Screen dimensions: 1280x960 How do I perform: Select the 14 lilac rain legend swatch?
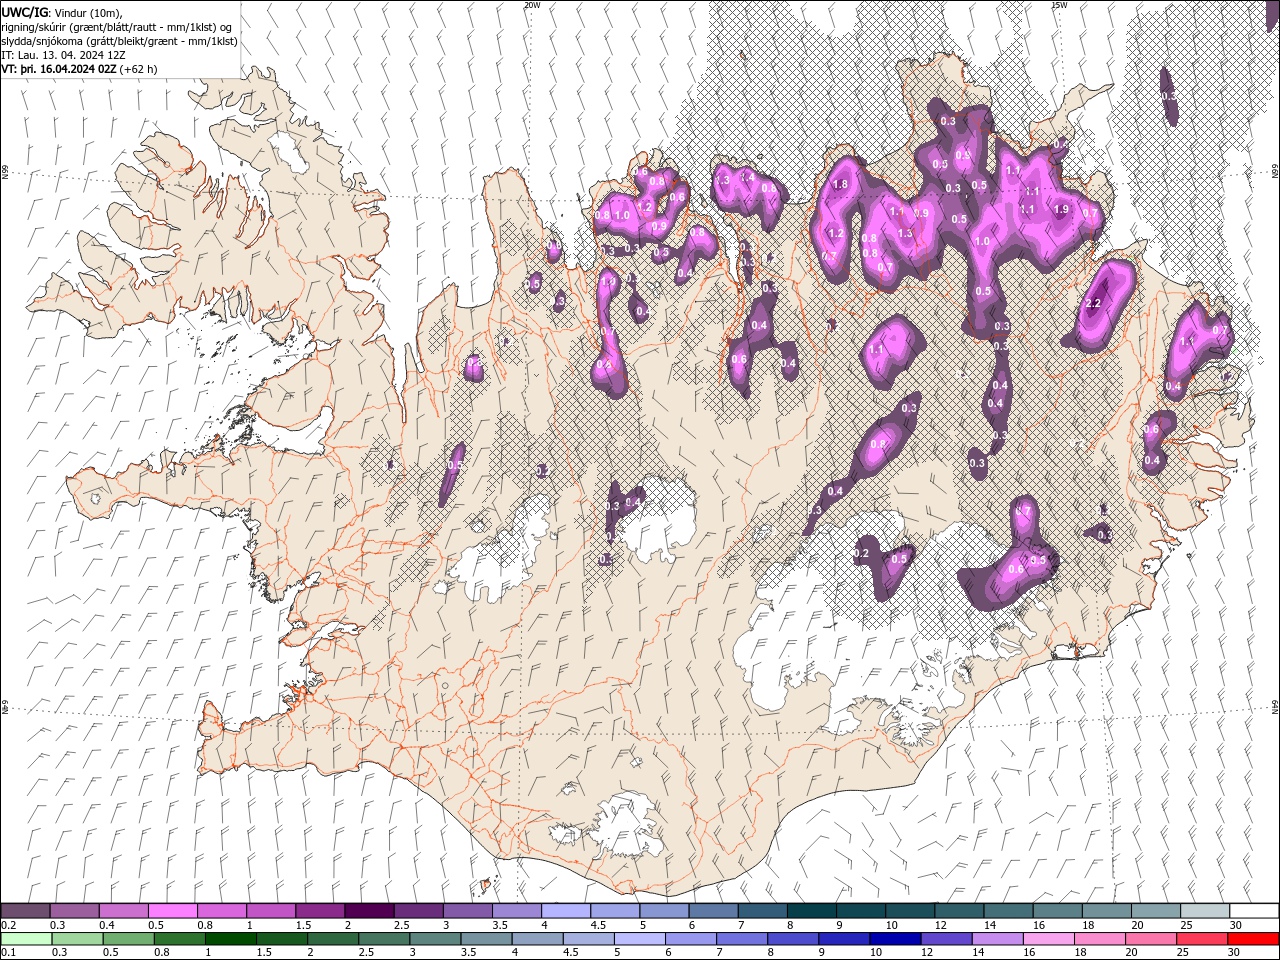tap(998, 939)
